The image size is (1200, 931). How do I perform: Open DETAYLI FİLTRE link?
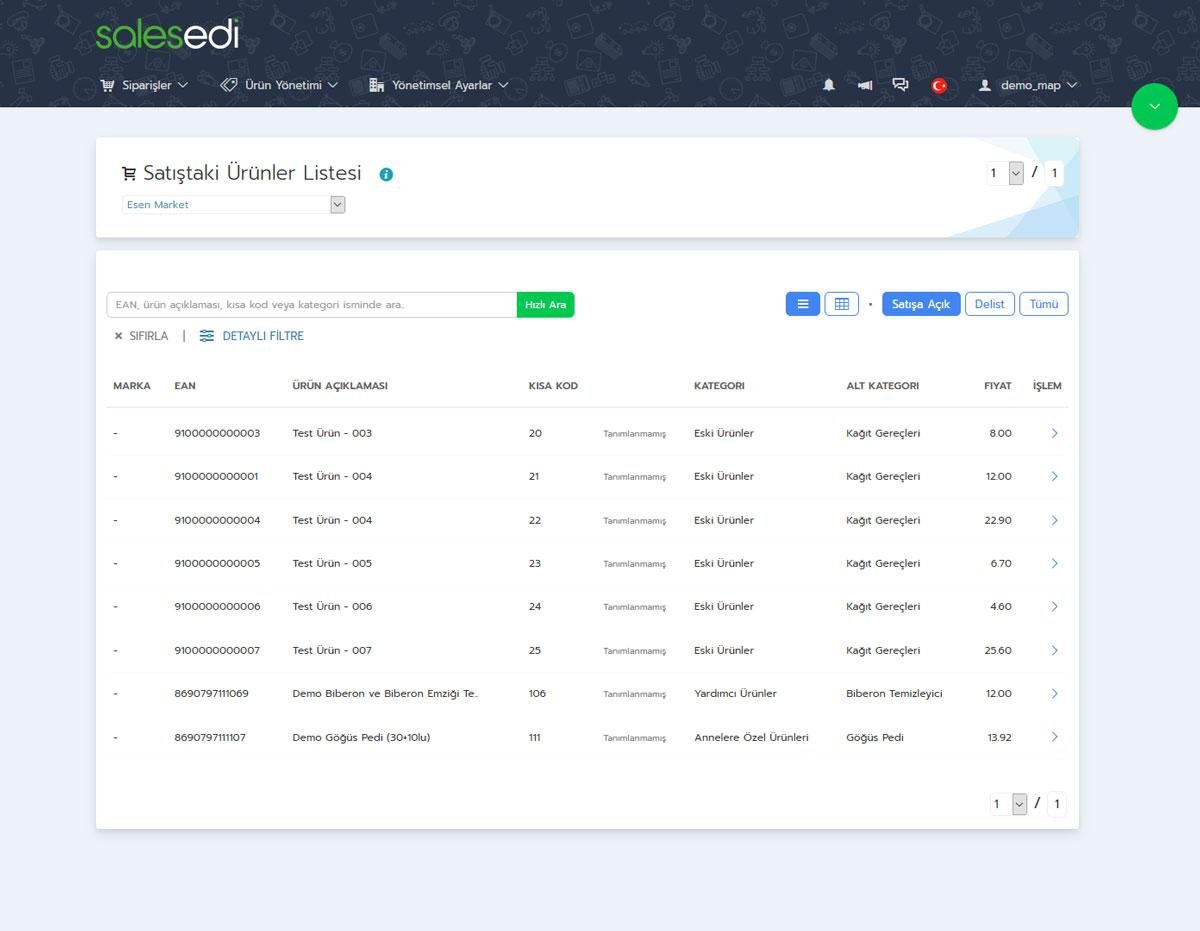pos(252,336)
